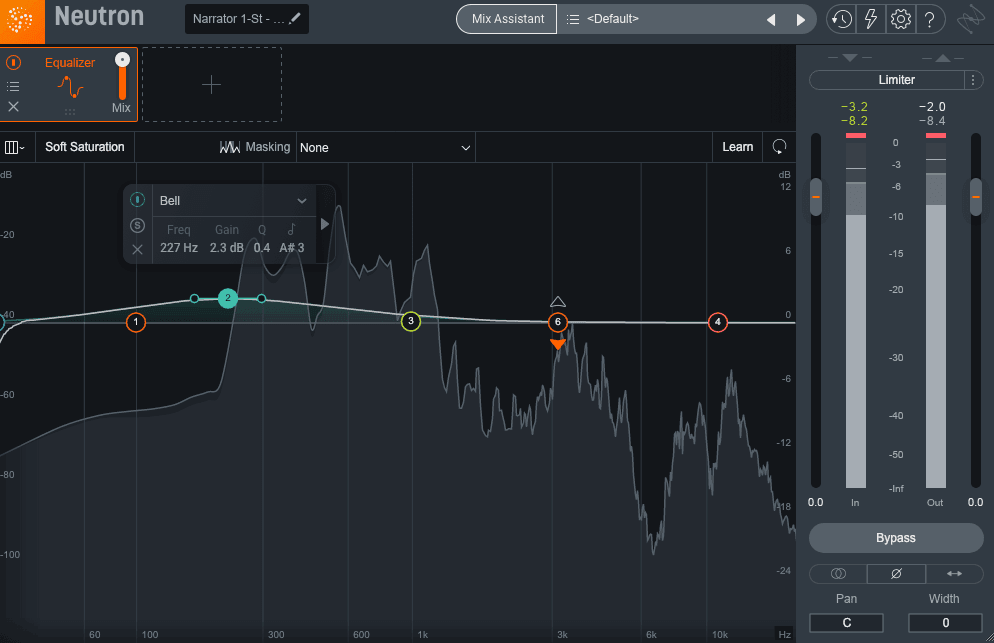Screen dimensions: 994x643
Task: Click Freq value 227 Hz
Action: (179, 248)
